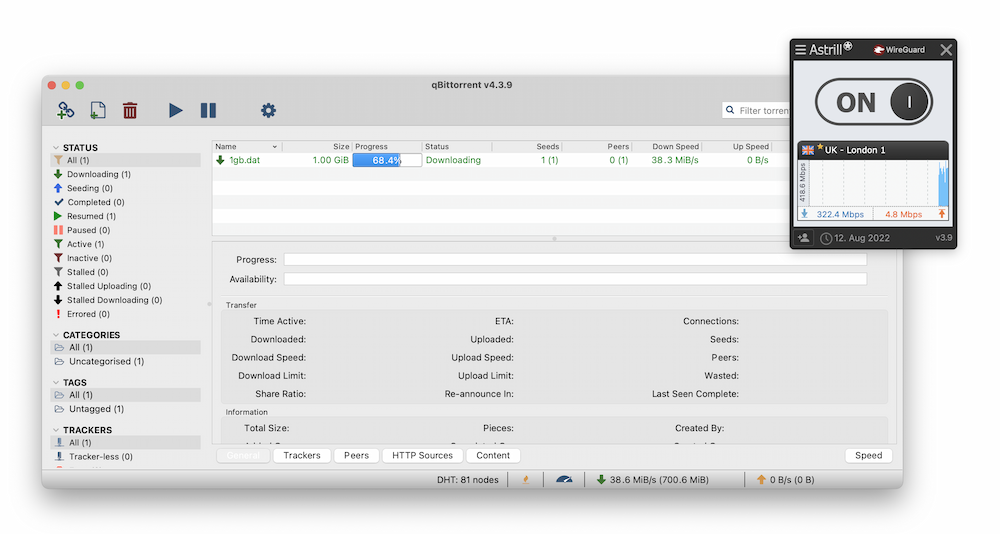Image resolution: width=1000 pixels, height=534 pixels.
Task: Click the Add torrent link icon
Action: tap(66, 110)
